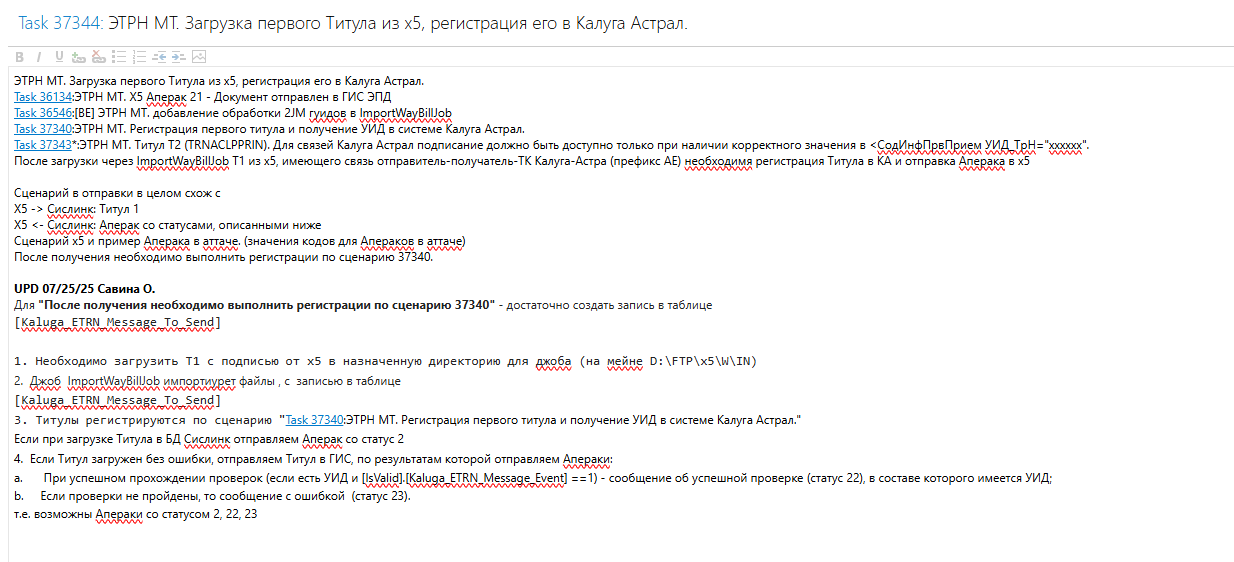Open Task 37340 link in step 3
The width and height of the screenshot is (1234, 562).
tap(314, 420)
